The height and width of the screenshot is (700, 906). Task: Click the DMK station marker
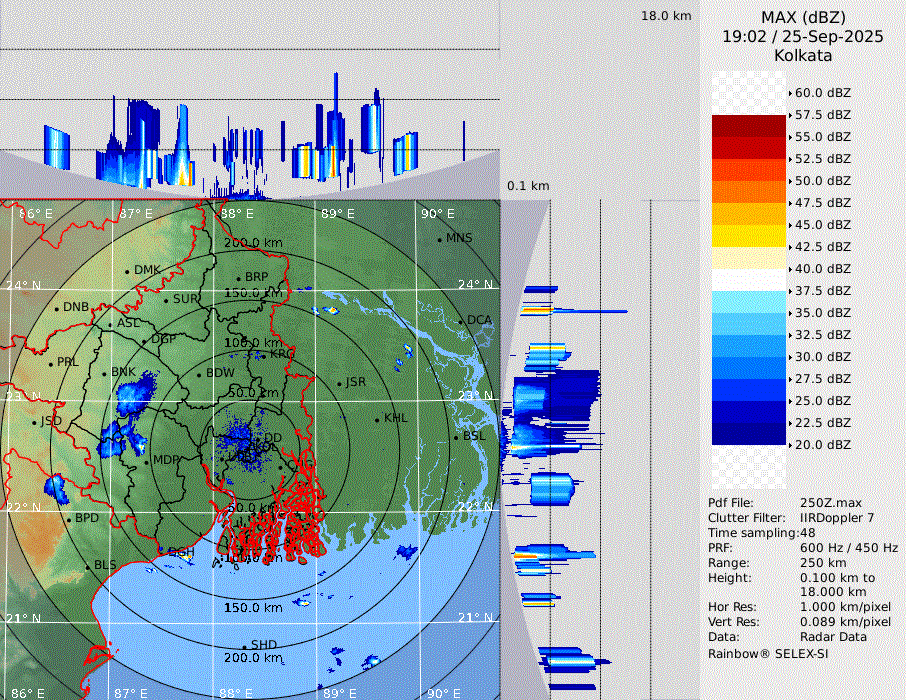click(127, 271)
